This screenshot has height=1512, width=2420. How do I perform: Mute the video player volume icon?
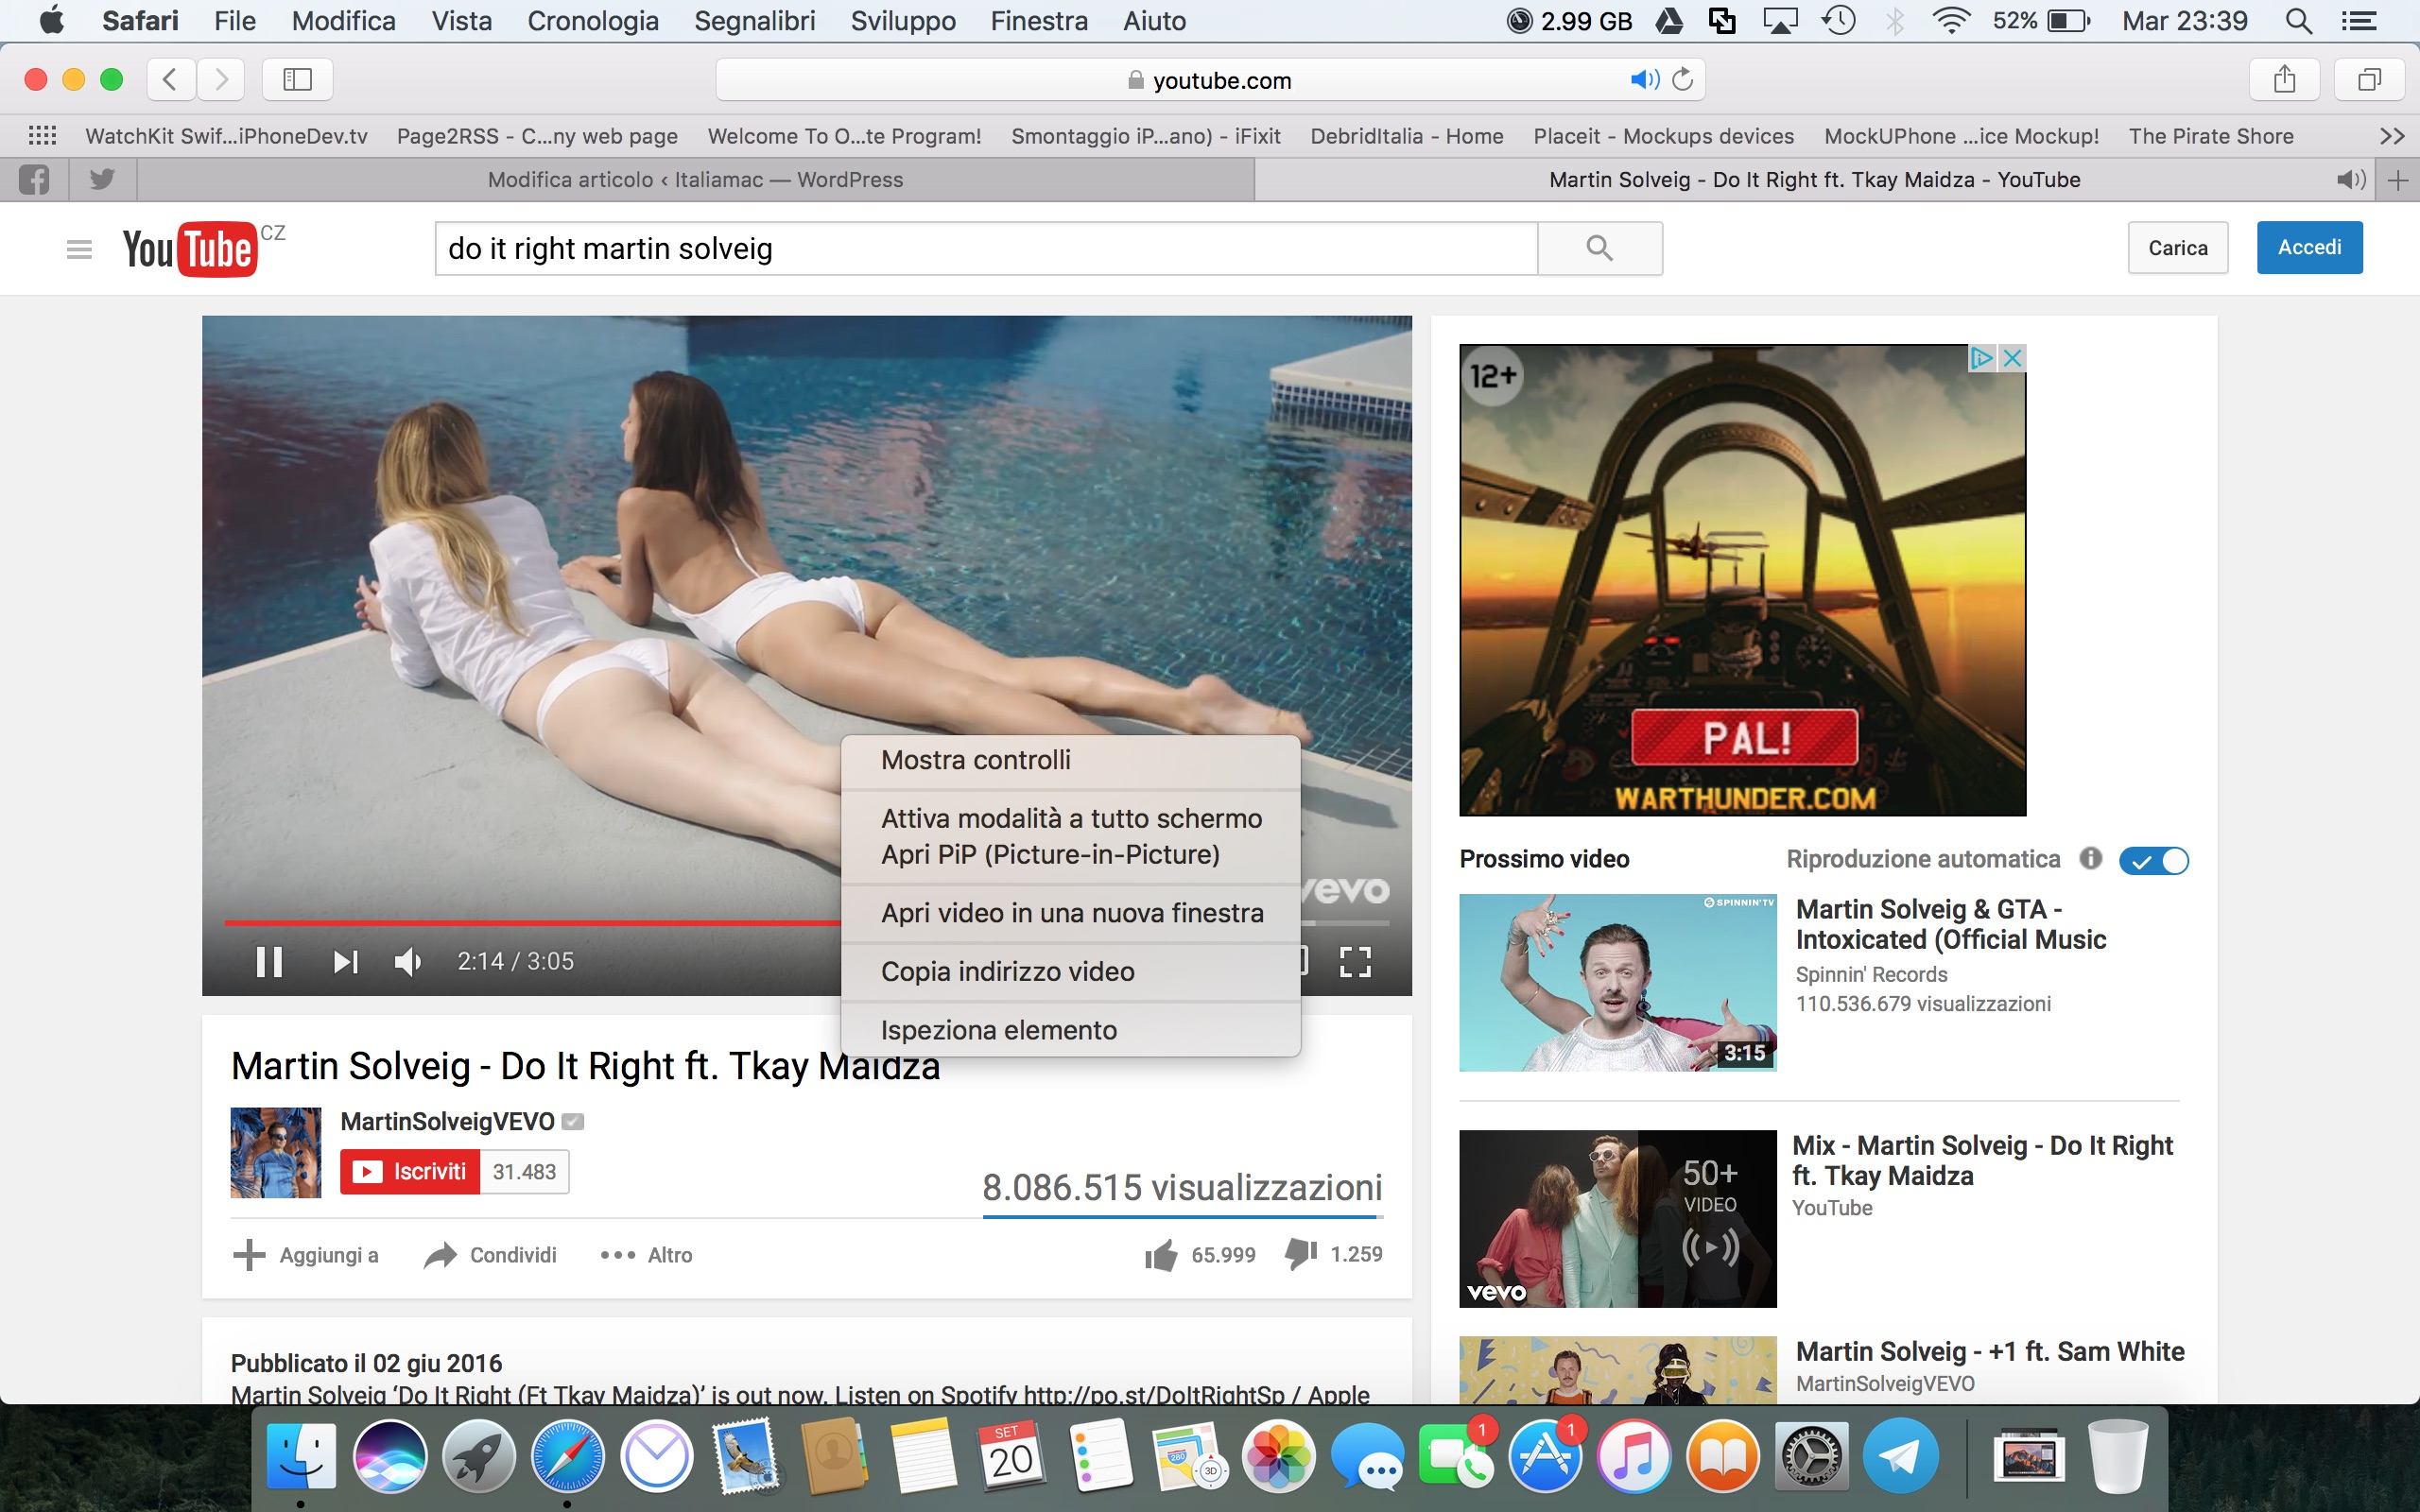click(408, 961)
